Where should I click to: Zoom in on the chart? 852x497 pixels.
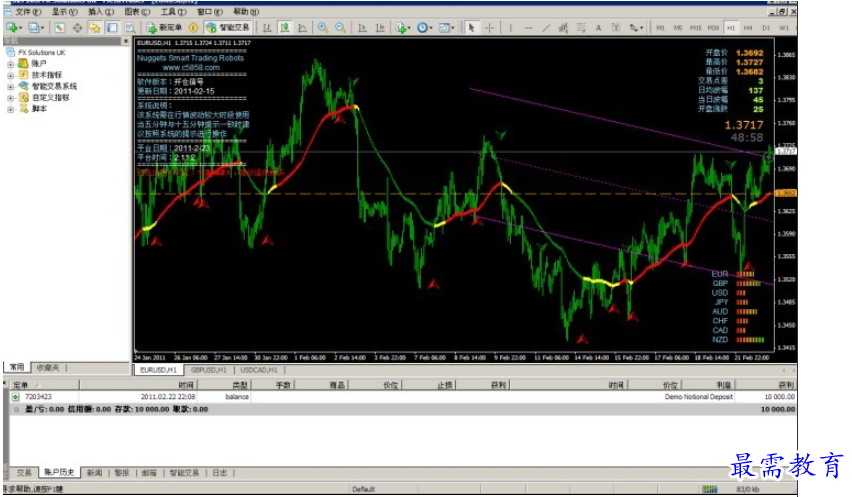click(323, 27)
